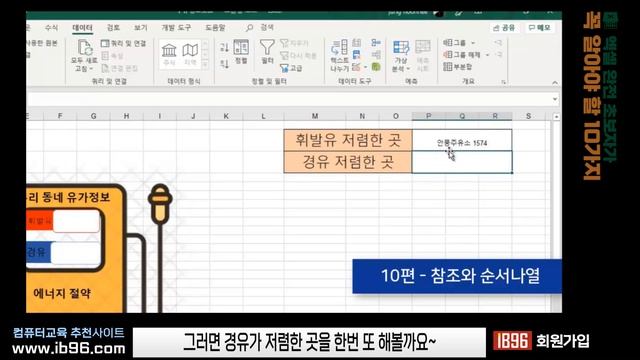Click the Remove Duplicates icon
The width and height of the screenshot is (640, 360).
(x=357, y=55)
